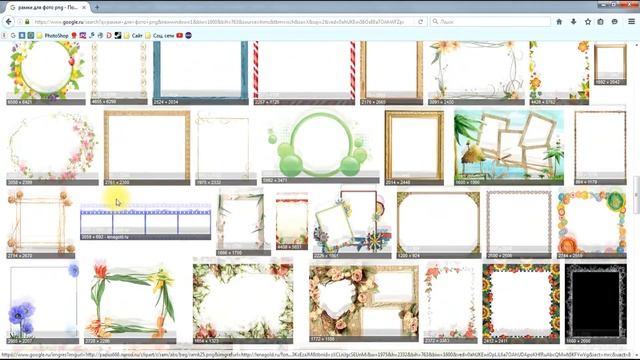
Task: Go back with the browser back arrow
Action: (9, 22)
